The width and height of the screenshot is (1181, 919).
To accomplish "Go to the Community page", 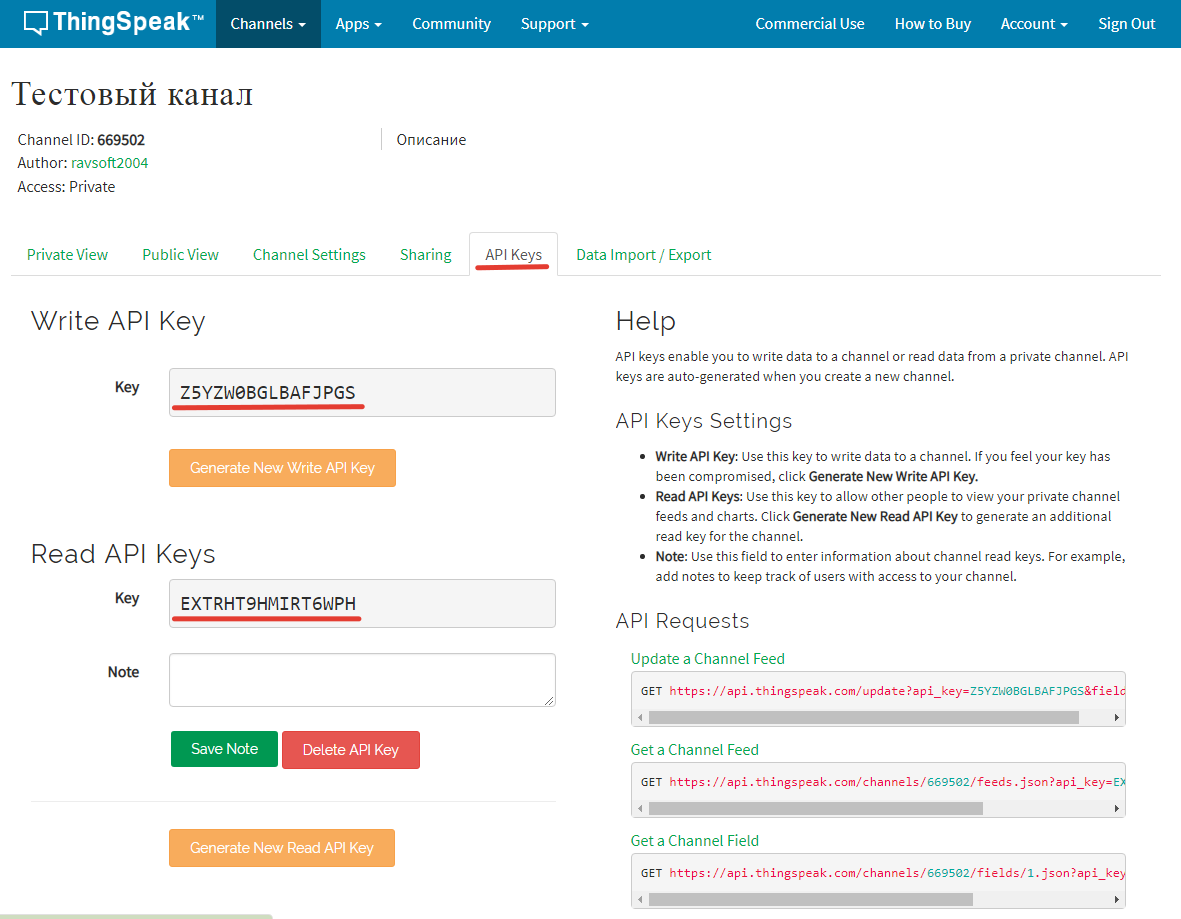I will 451,24.
